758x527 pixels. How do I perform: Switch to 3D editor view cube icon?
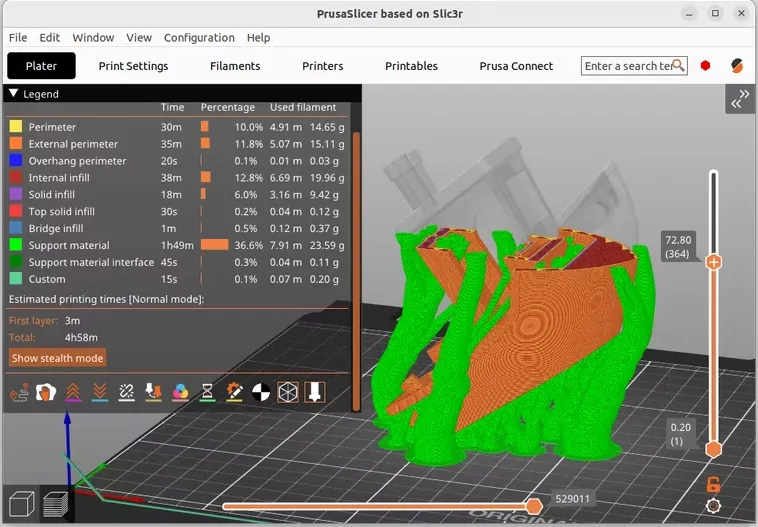(22, 504)
